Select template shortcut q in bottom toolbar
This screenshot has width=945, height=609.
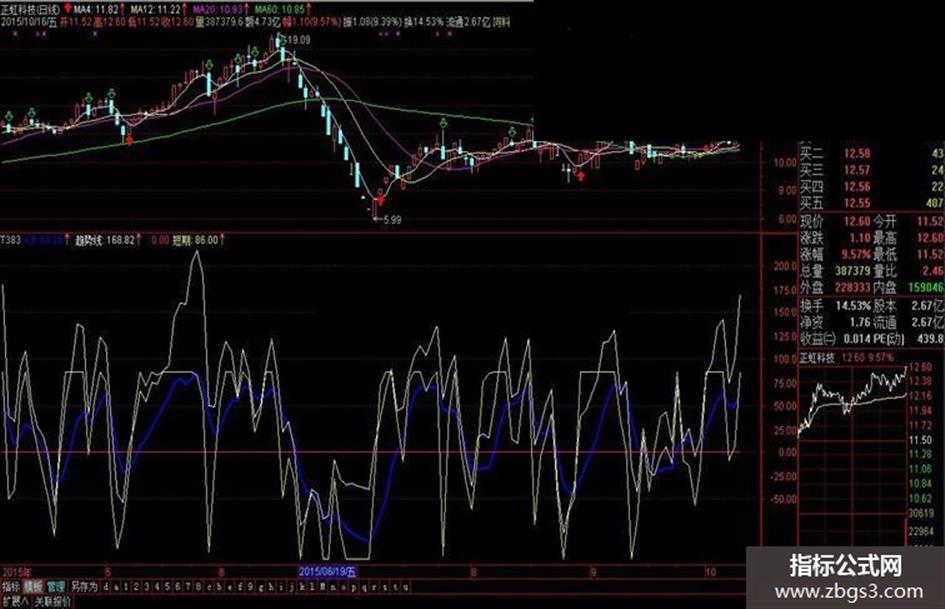(x=363, y=587)
